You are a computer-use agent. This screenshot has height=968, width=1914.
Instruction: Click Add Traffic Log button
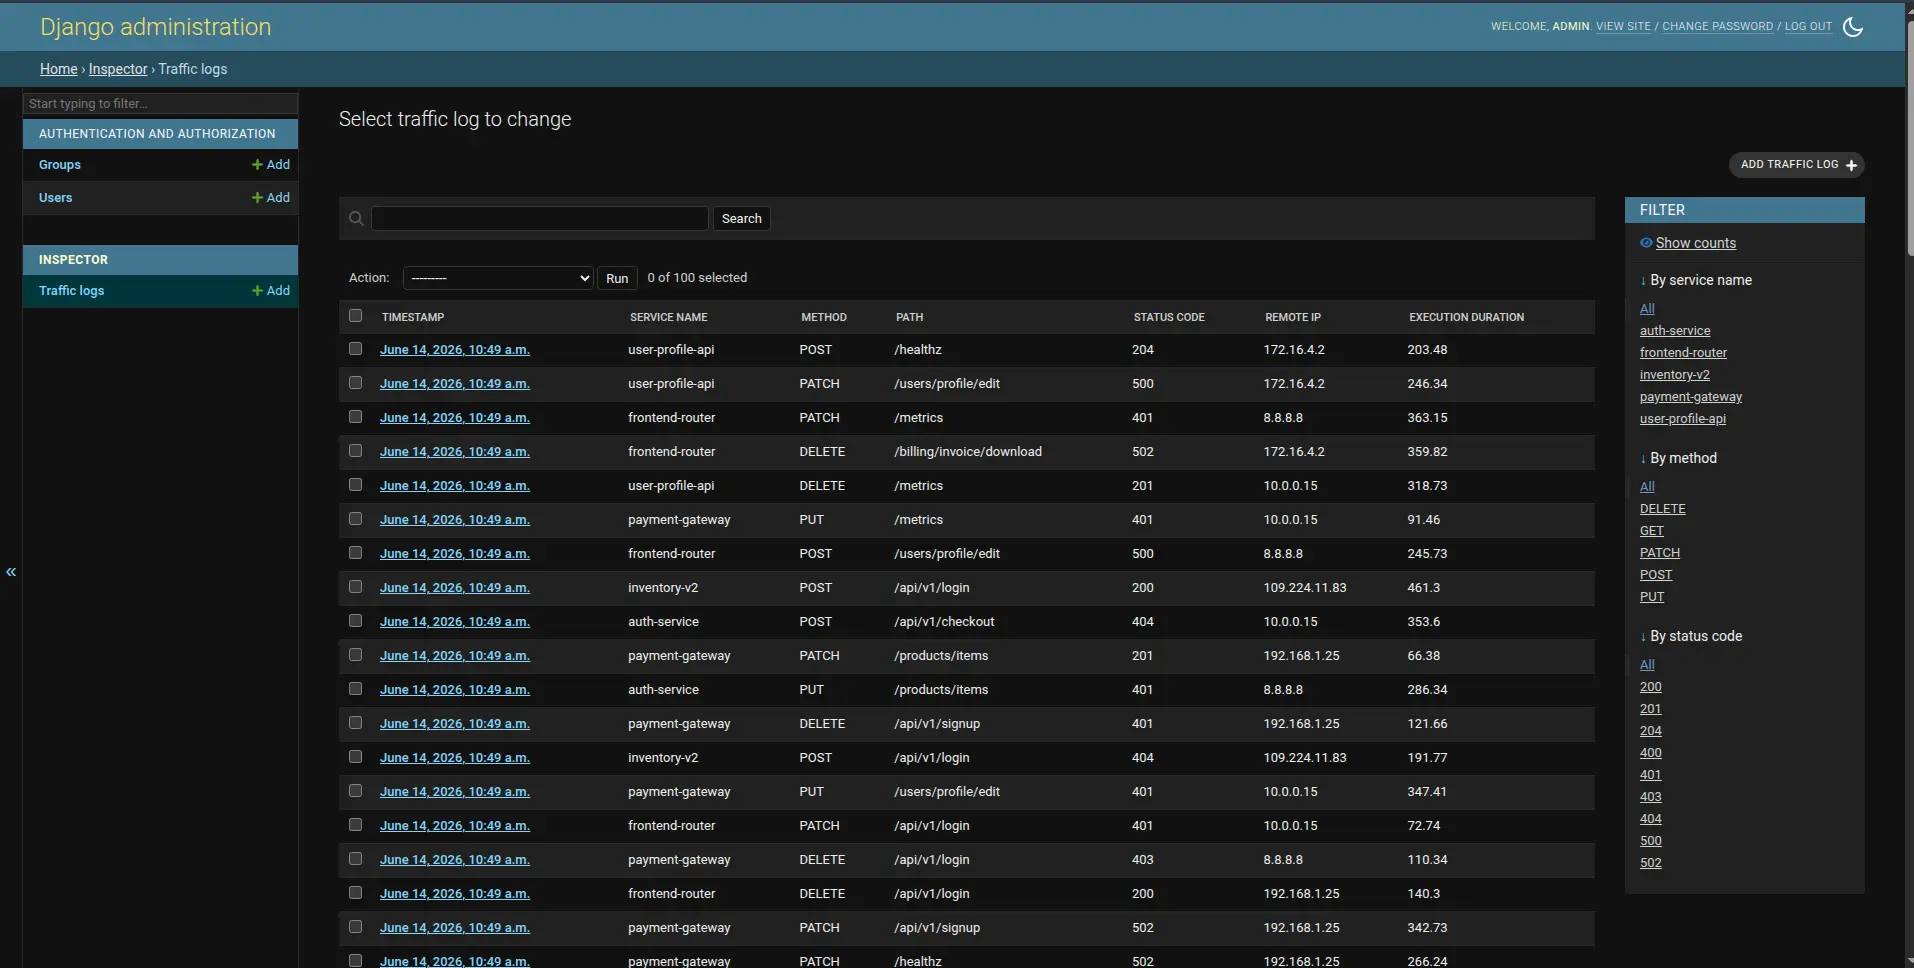click(1797, 165)
